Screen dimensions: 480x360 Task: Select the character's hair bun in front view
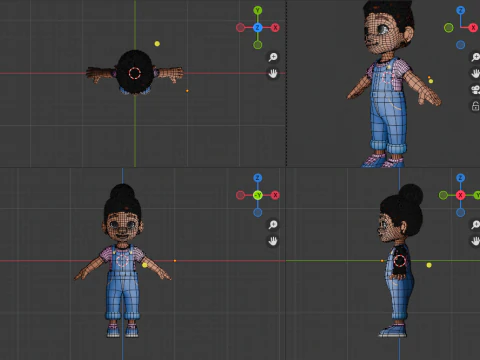pos(122,192)
